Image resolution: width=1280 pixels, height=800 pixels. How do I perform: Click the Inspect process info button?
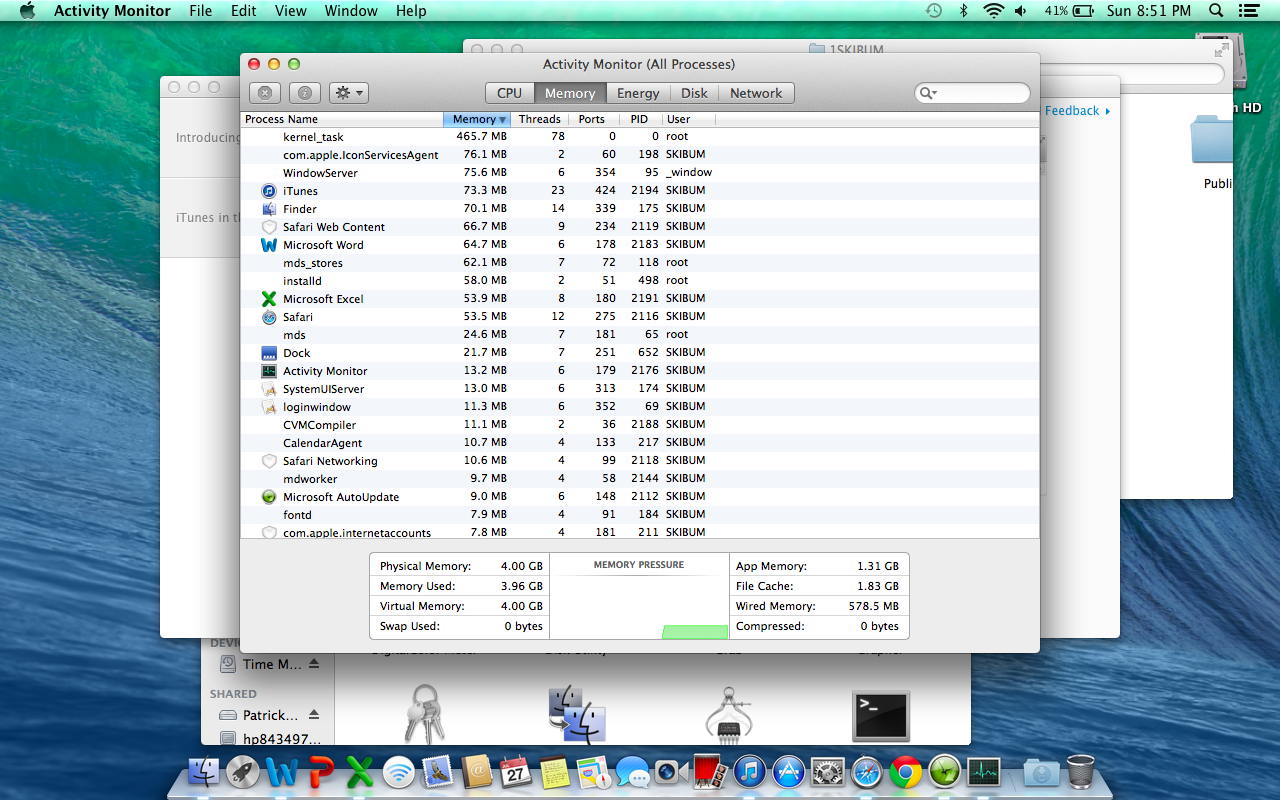click(x=305, y=93)
